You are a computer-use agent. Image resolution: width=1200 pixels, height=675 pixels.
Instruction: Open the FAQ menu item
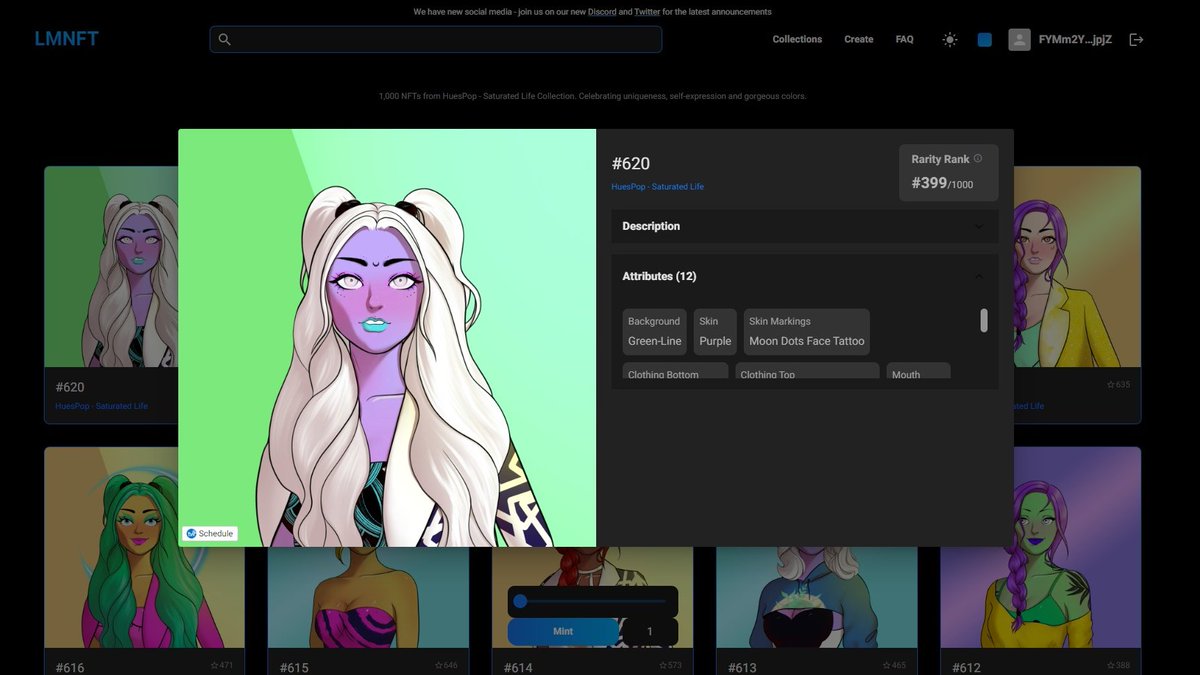904,39
